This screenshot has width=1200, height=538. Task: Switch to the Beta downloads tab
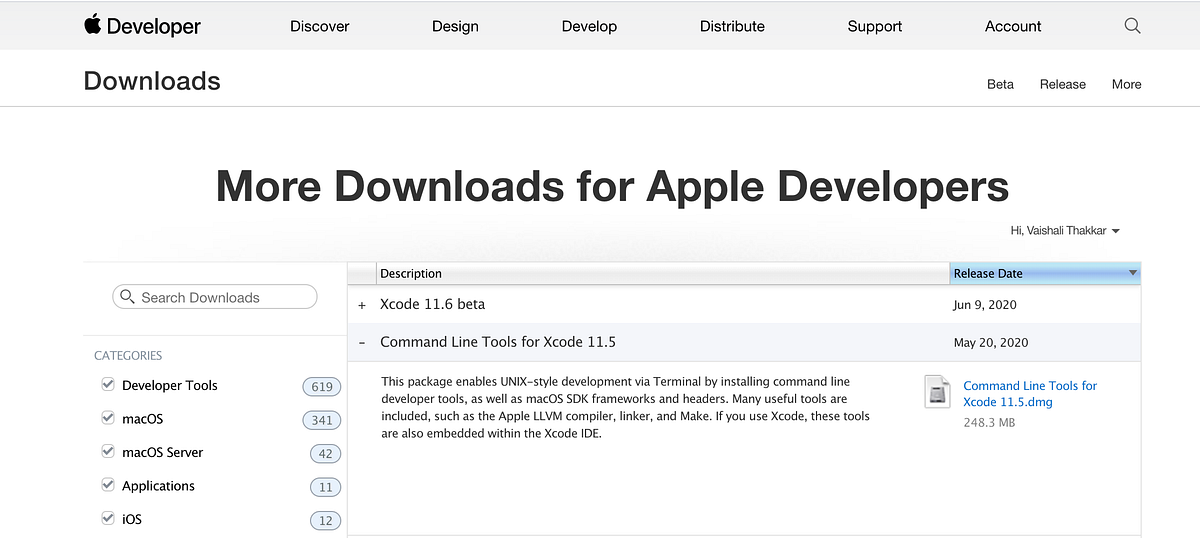(1000, 84)
